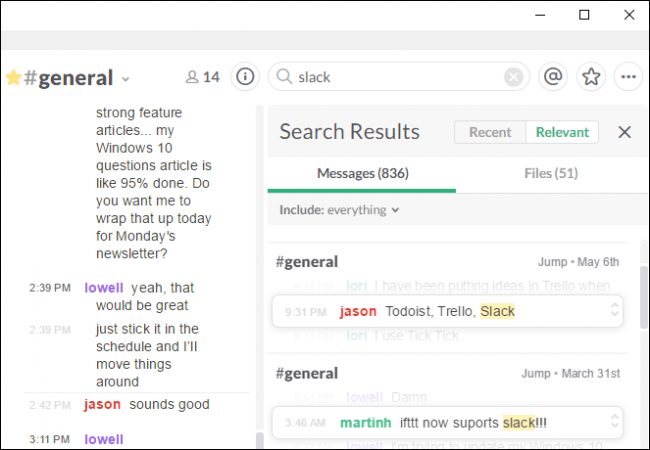Clear the search text with X

point(513,77)
